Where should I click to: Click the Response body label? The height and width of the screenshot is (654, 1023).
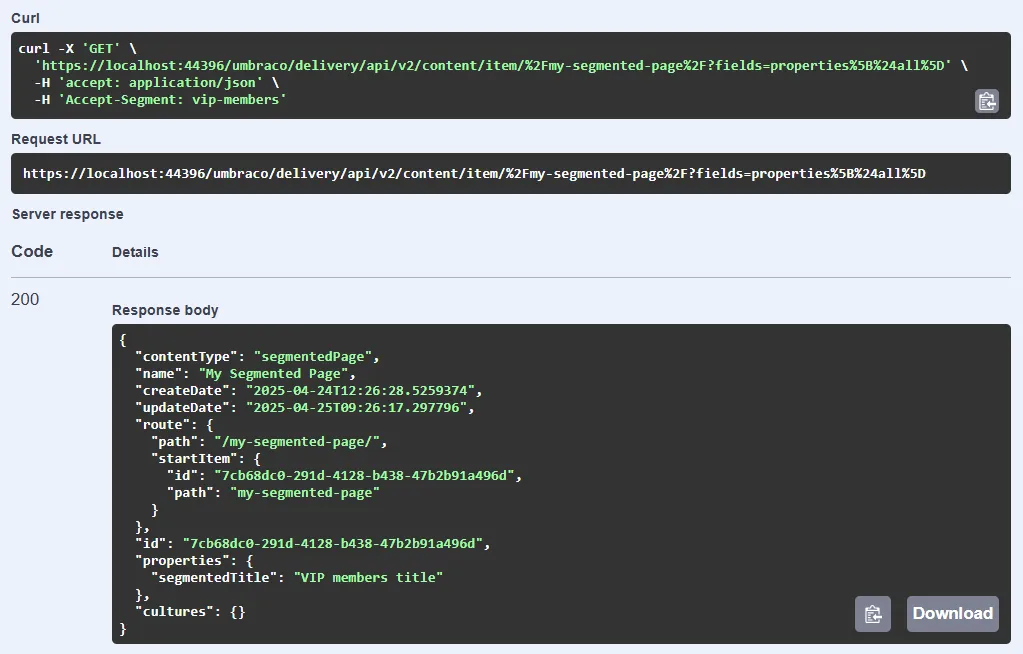165,310
